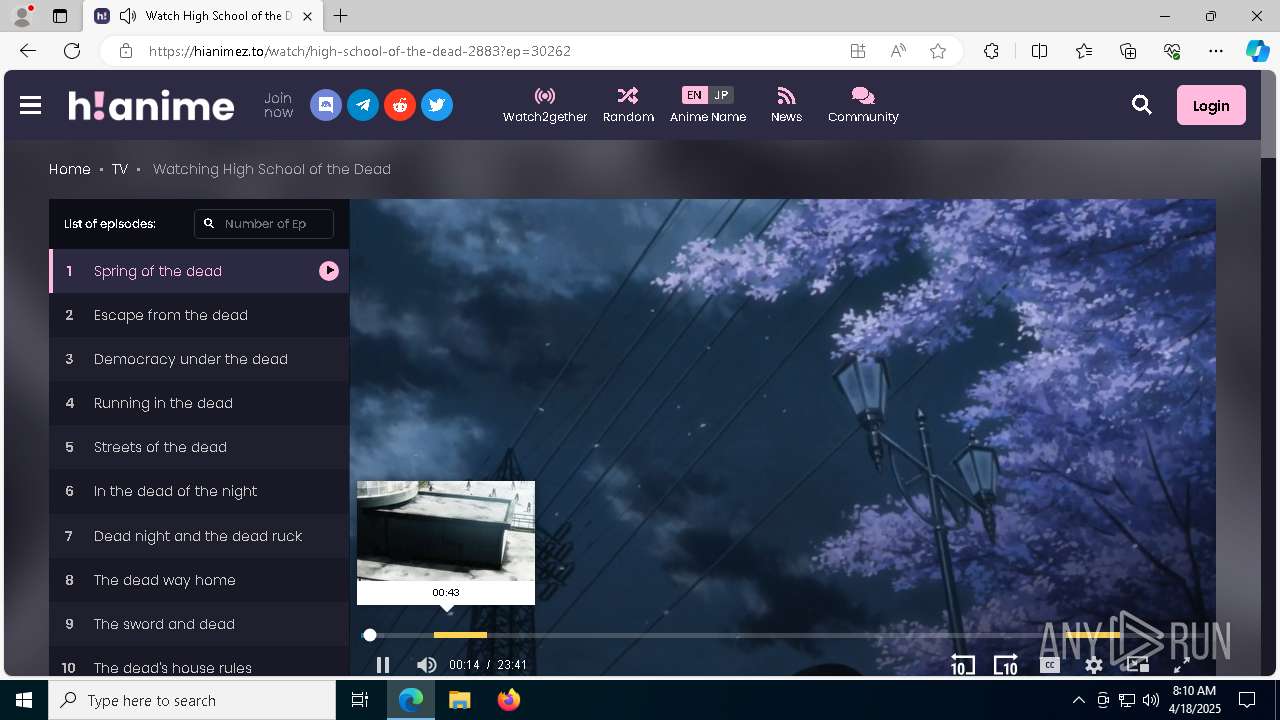Screen dimensions: 1280x720
Task: Click the taskbar search box
Action: tap(192, 700)
